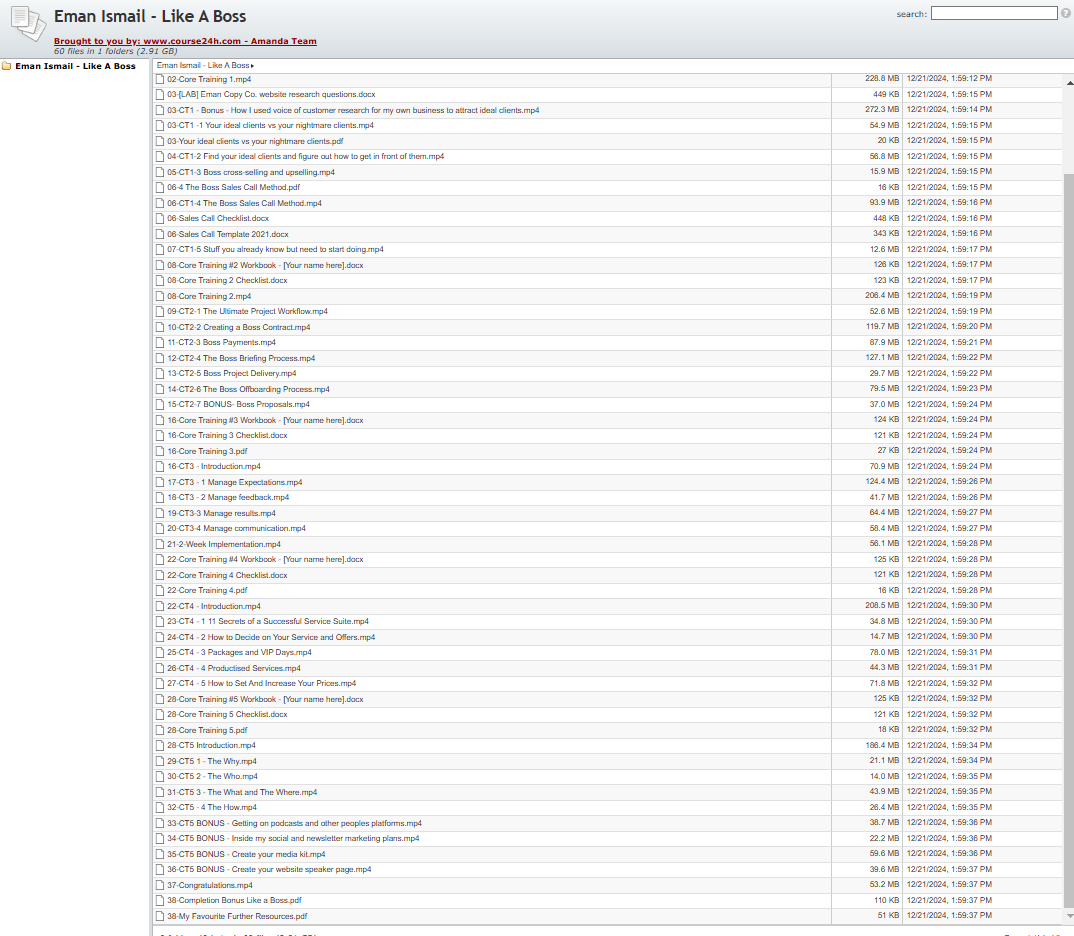Open 03-CT1 - Bonus voice of customer research video
This screenshot has width=1074, height=936.
(353, 110)
